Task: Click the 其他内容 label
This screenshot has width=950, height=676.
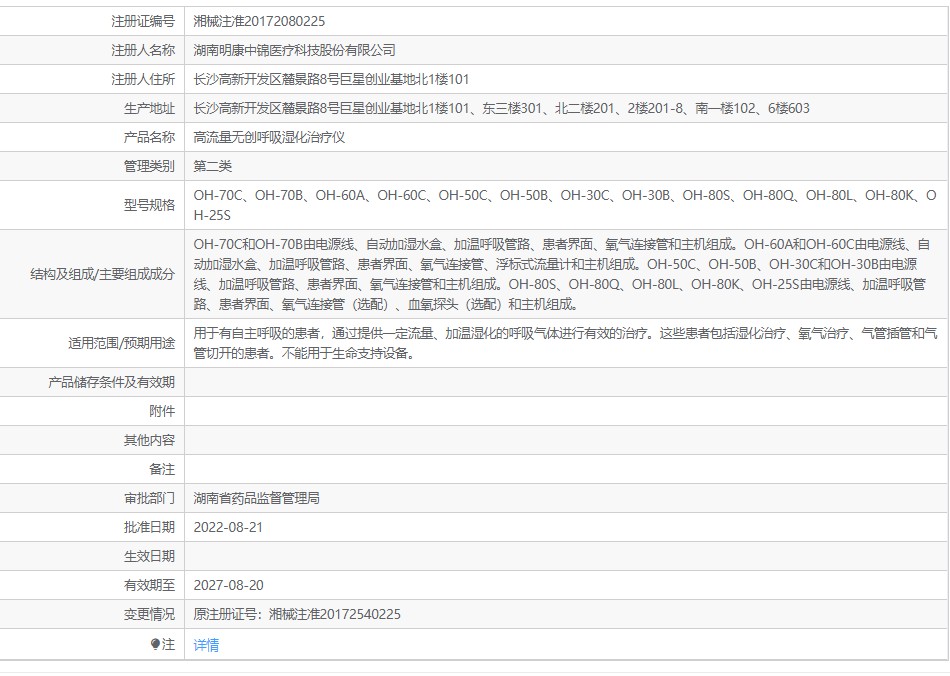Action: click(149, 440)
